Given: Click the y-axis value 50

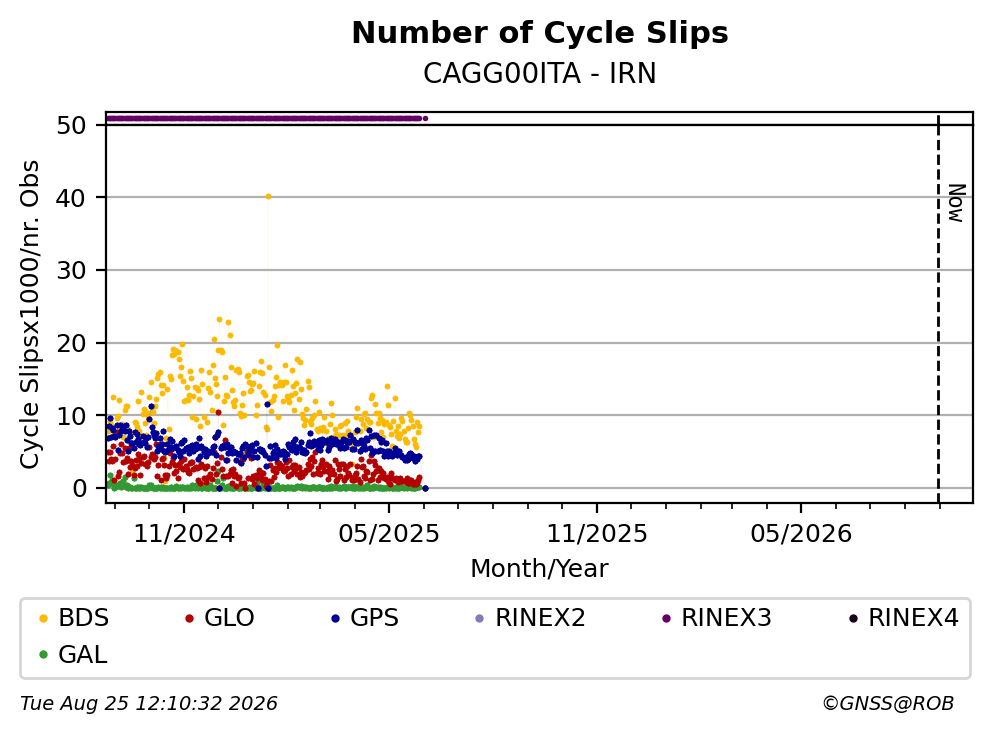Looking at the screenshot, I should coord(71,125).
